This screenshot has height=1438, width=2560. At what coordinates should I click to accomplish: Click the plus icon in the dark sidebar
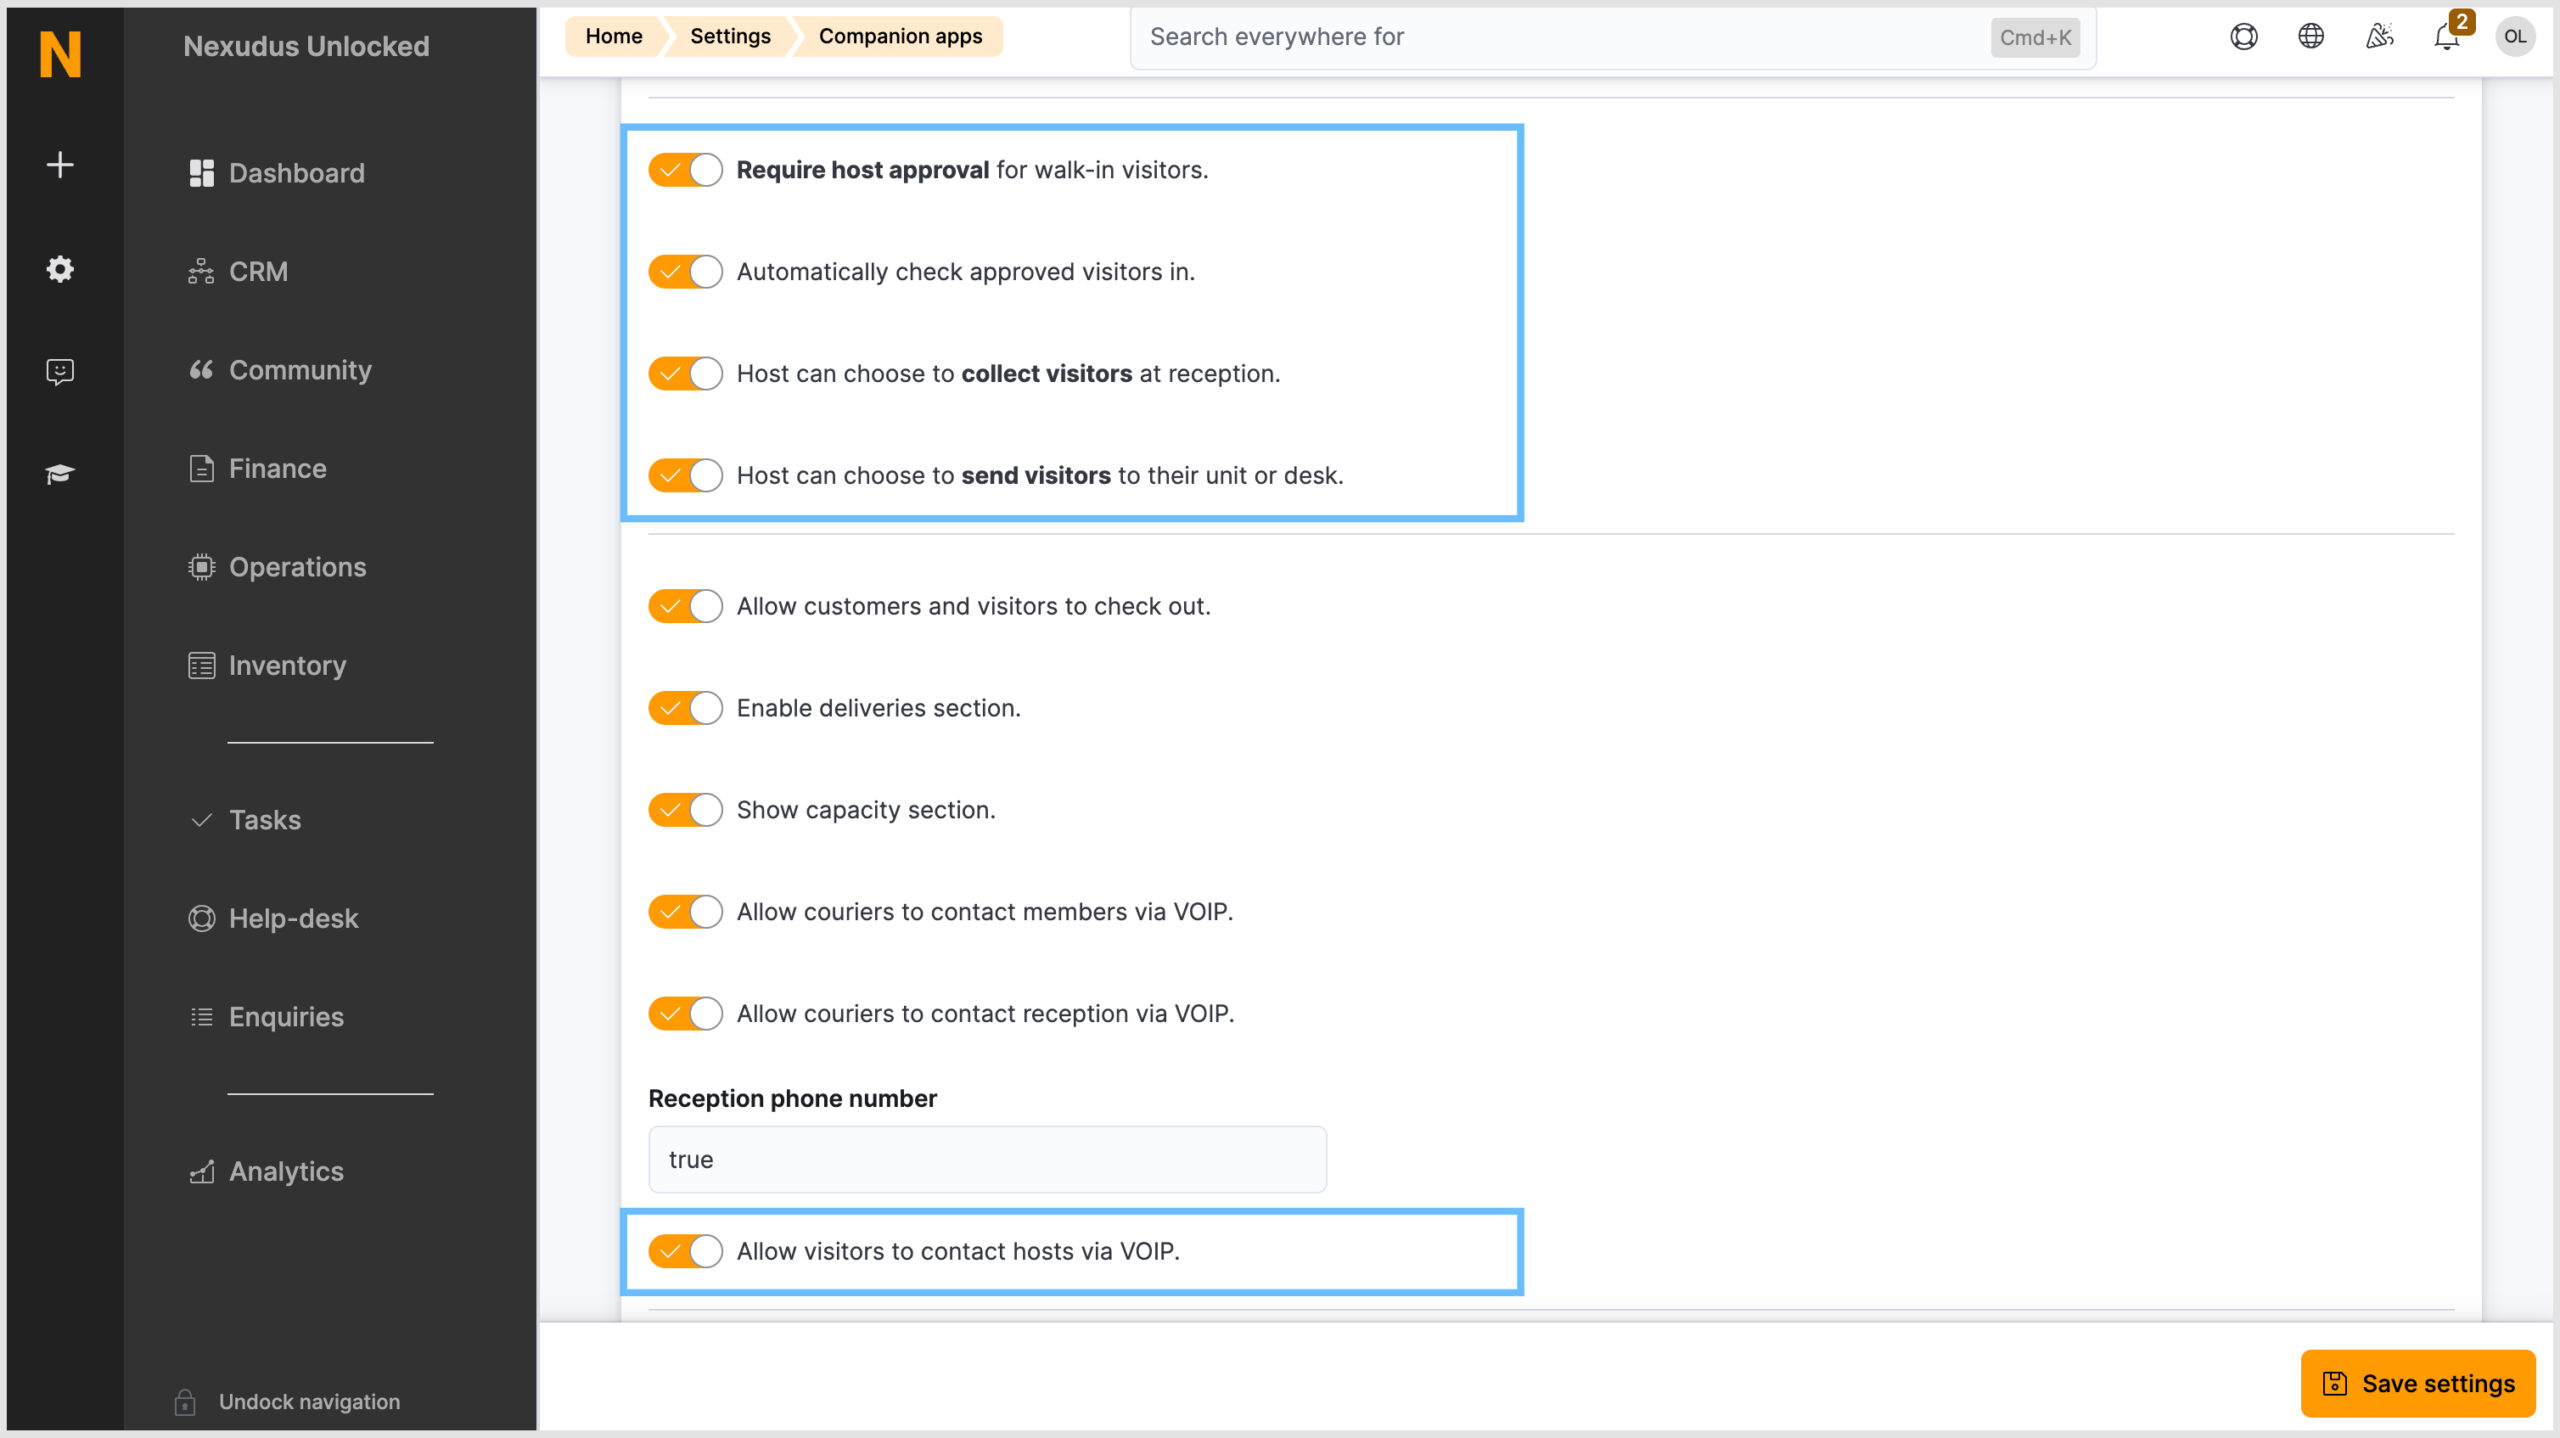[60, 165]
